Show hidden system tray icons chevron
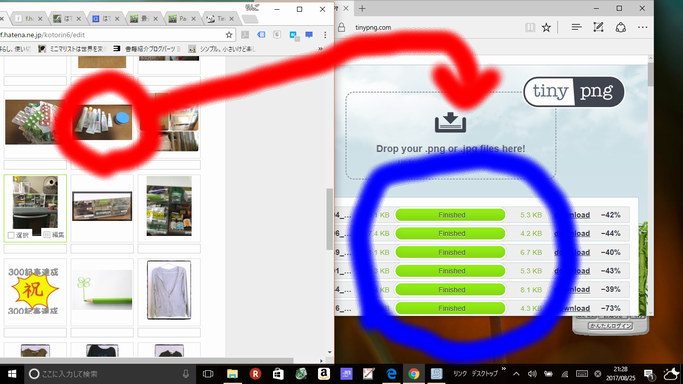This screenshot has height=384, width=683. coord(516,374)
